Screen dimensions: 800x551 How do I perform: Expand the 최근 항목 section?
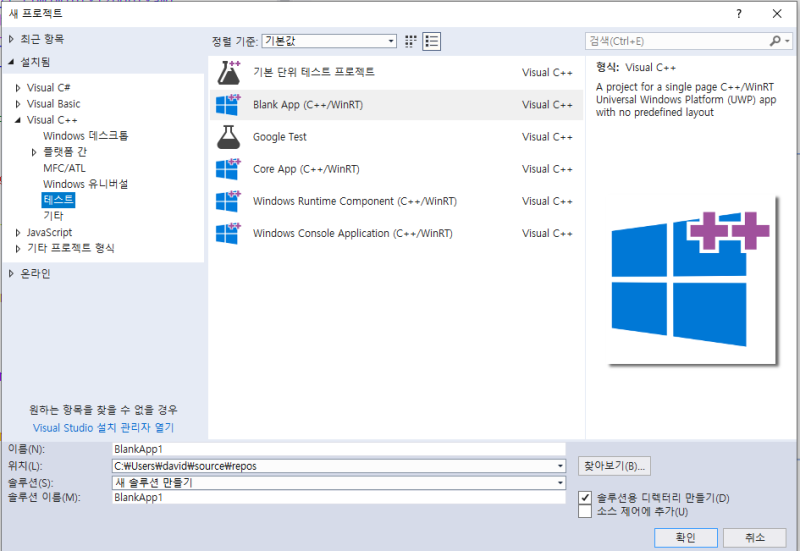coord(11,39)
